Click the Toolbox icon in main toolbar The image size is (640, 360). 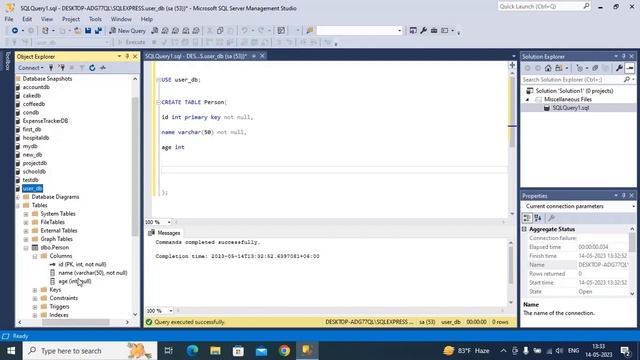pos(434,31)
